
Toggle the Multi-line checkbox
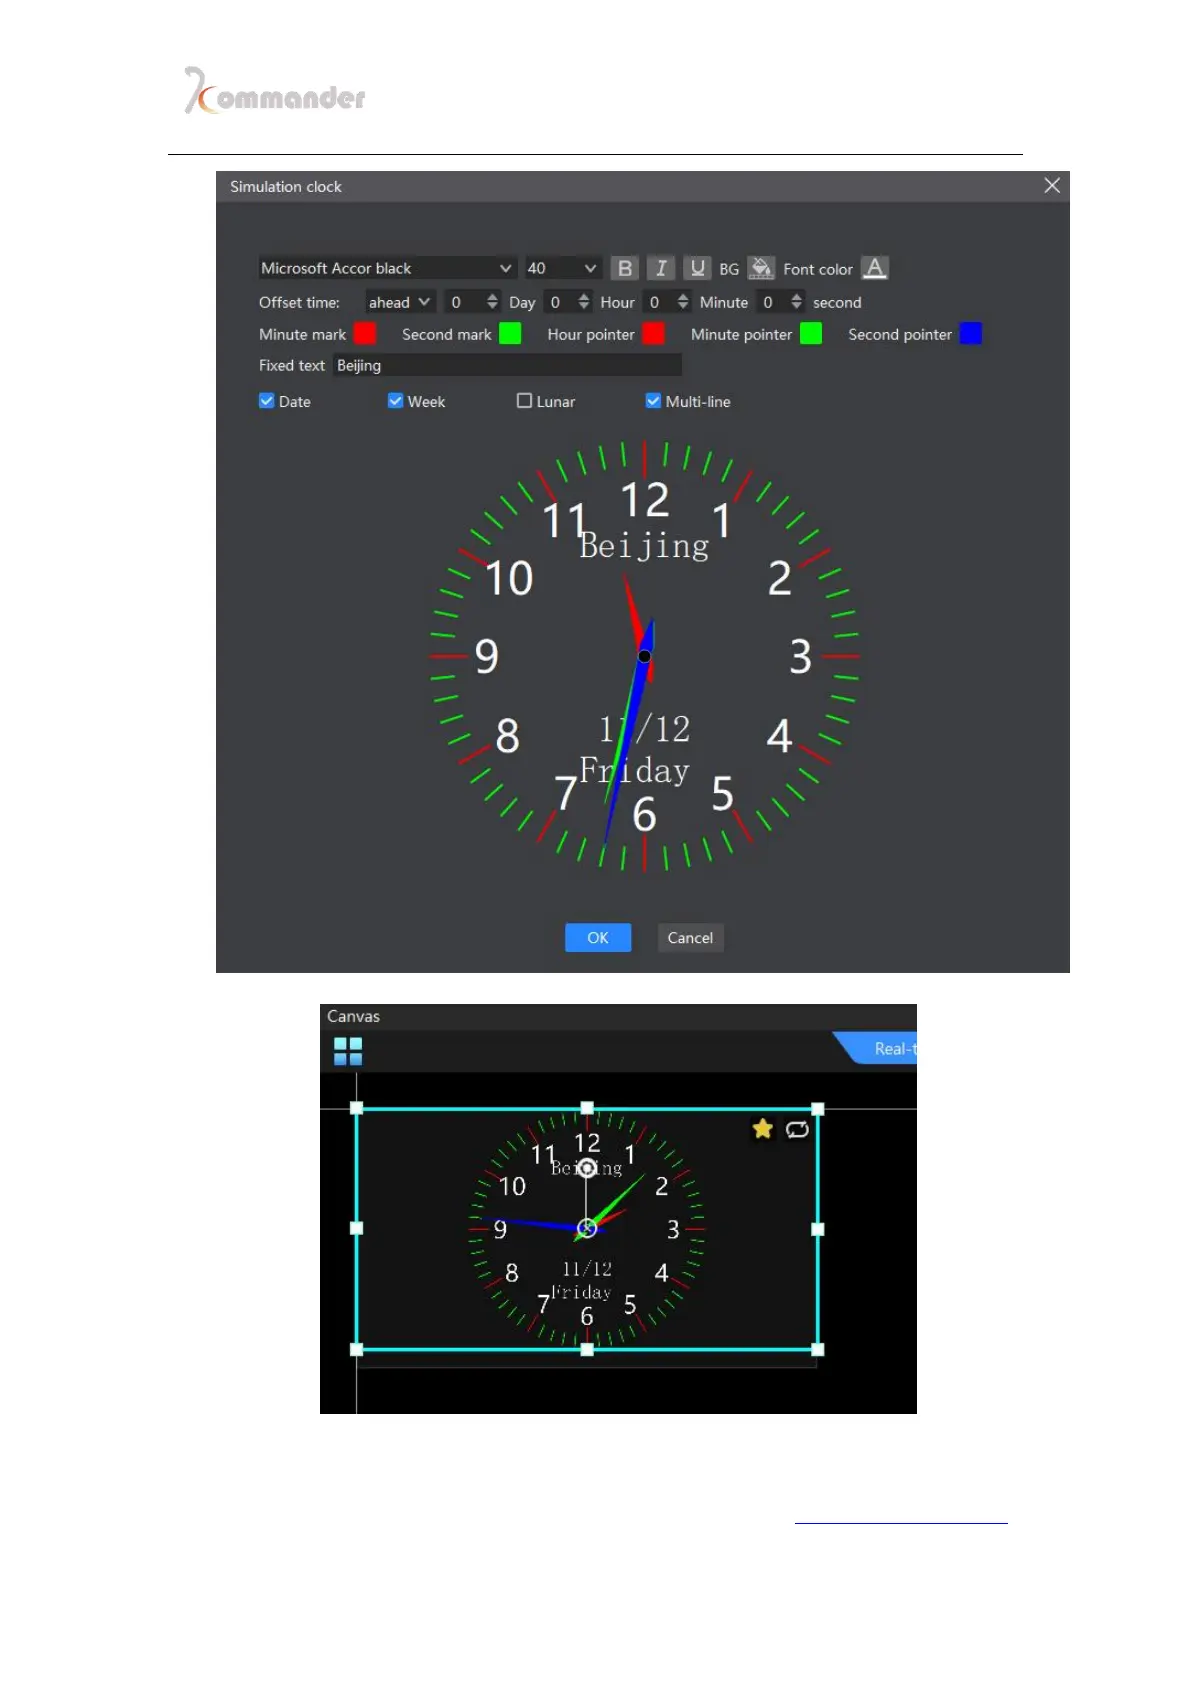(x=653, y=401)
